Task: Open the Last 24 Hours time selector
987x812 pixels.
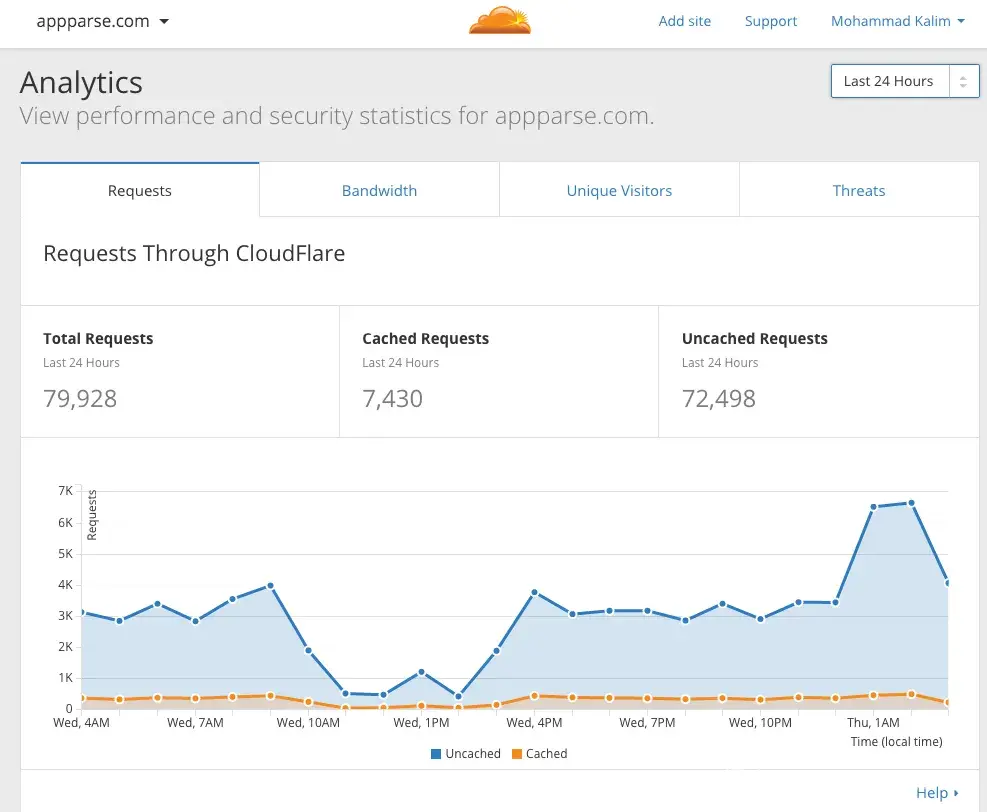Action: pos(904,81)
